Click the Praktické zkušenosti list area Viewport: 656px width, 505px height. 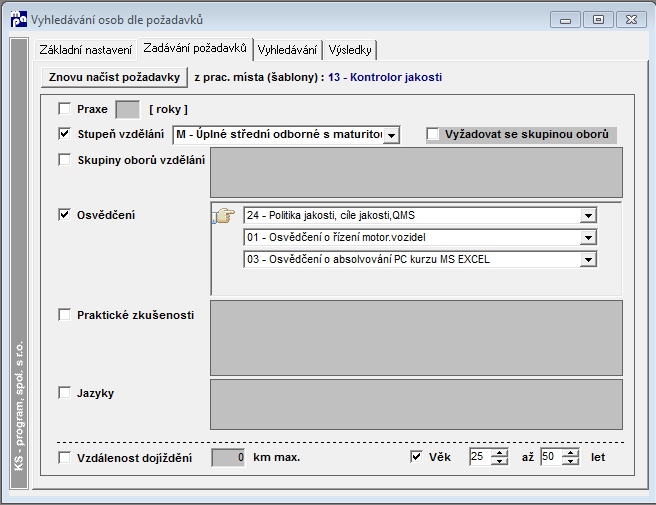(416, 338)
